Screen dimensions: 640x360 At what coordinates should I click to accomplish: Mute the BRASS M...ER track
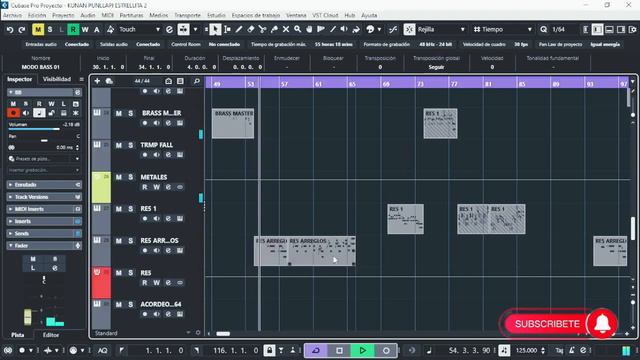click(x=118, y=113)
